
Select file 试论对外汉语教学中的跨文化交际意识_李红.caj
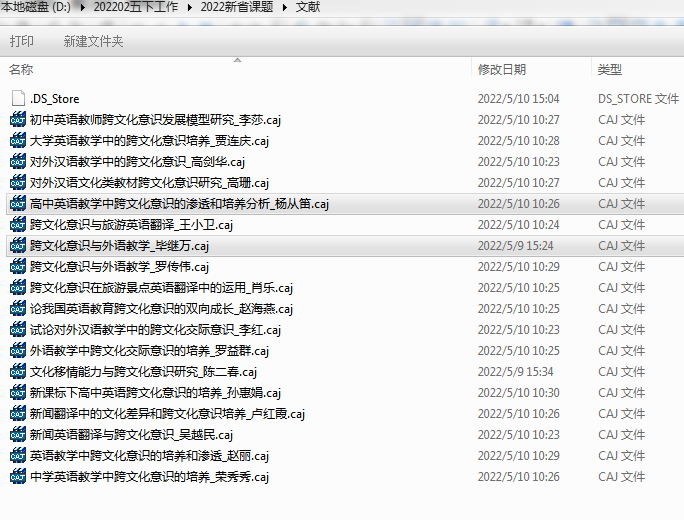click(x=155, y=329)
